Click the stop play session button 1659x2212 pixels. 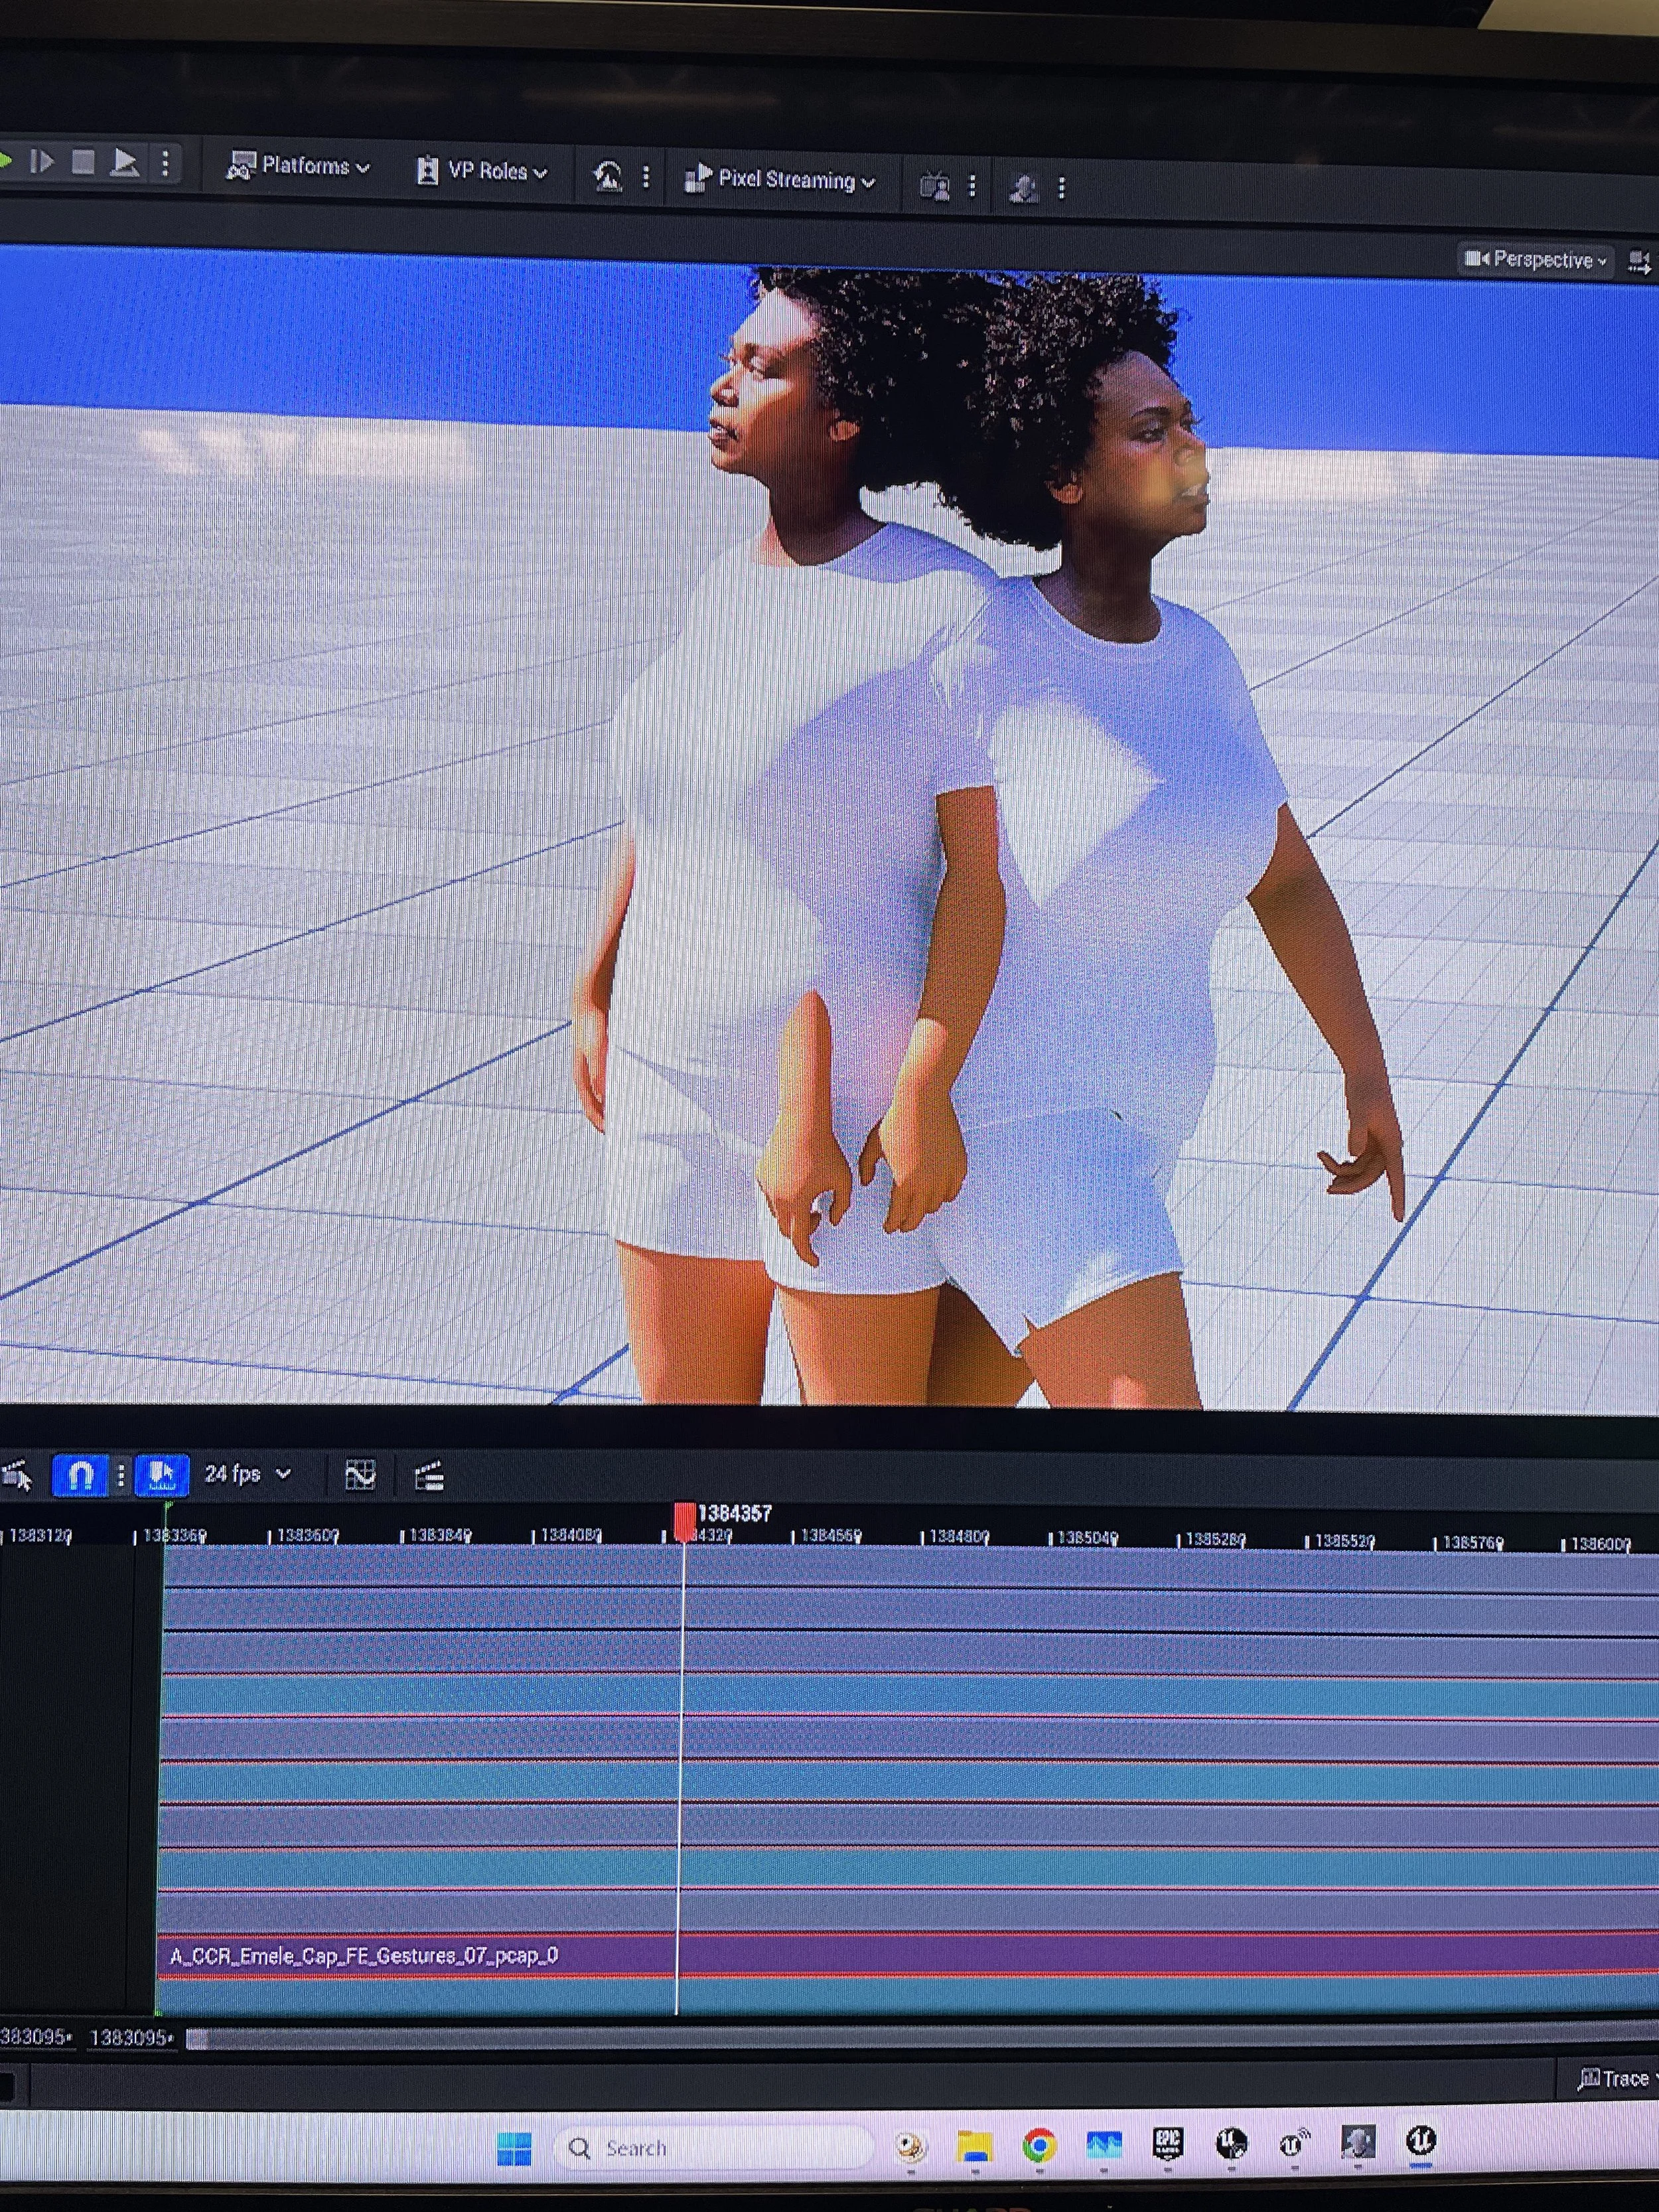click(83, 162)
